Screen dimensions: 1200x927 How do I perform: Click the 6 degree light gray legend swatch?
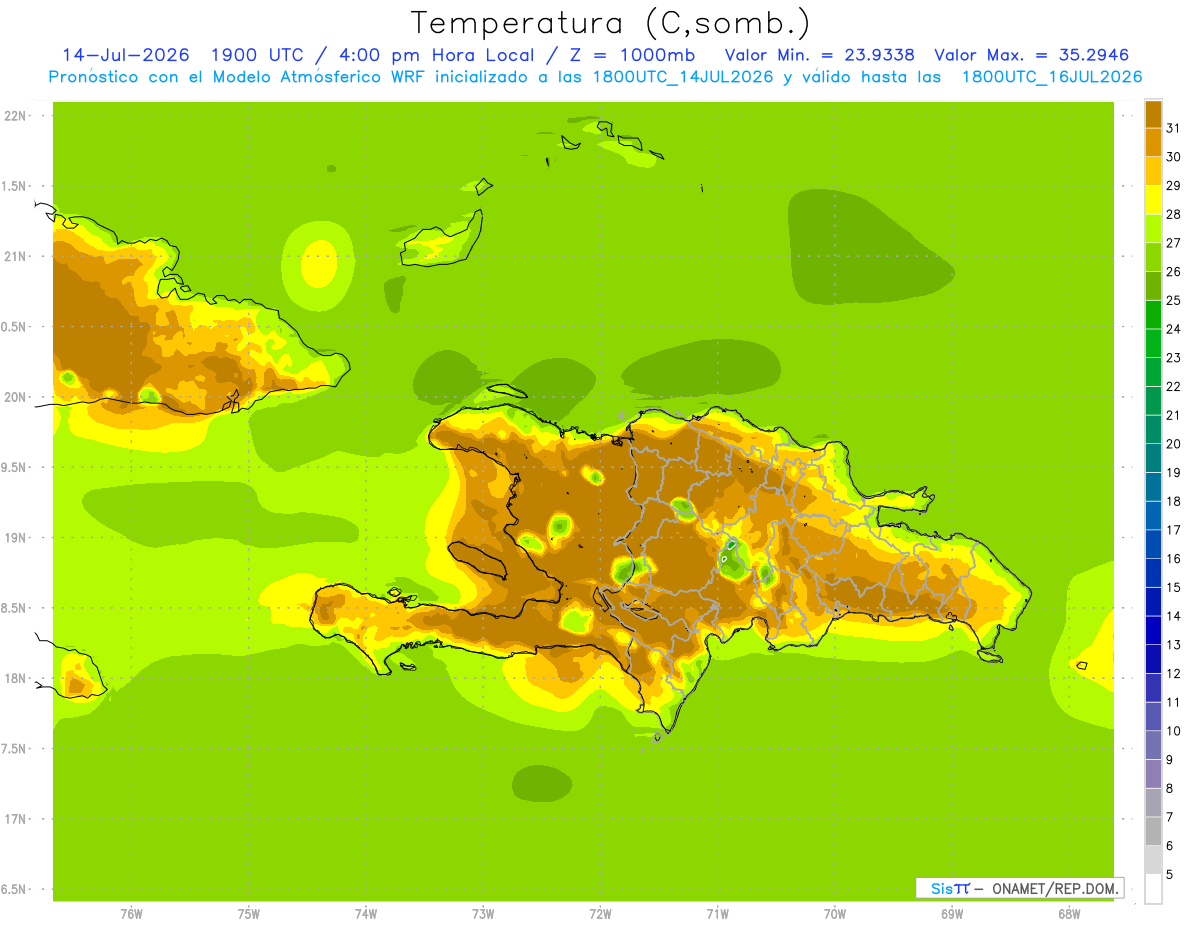(1153, 831)
